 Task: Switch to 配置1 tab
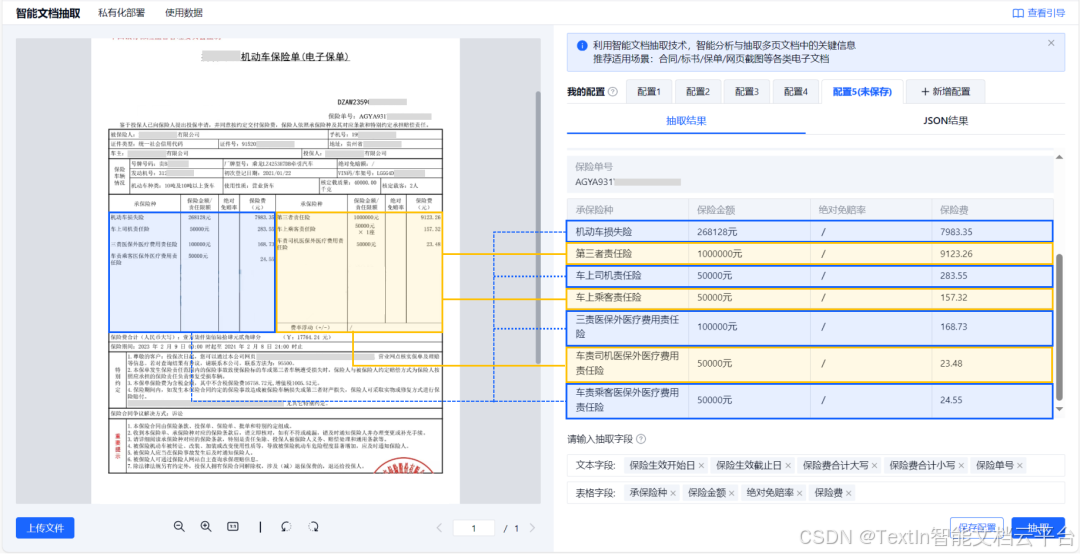point(649,92)
